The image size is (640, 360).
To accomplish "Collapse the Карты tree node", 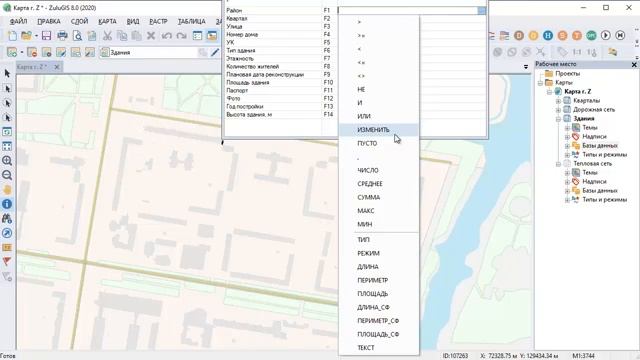I will (x=540, y=83).
